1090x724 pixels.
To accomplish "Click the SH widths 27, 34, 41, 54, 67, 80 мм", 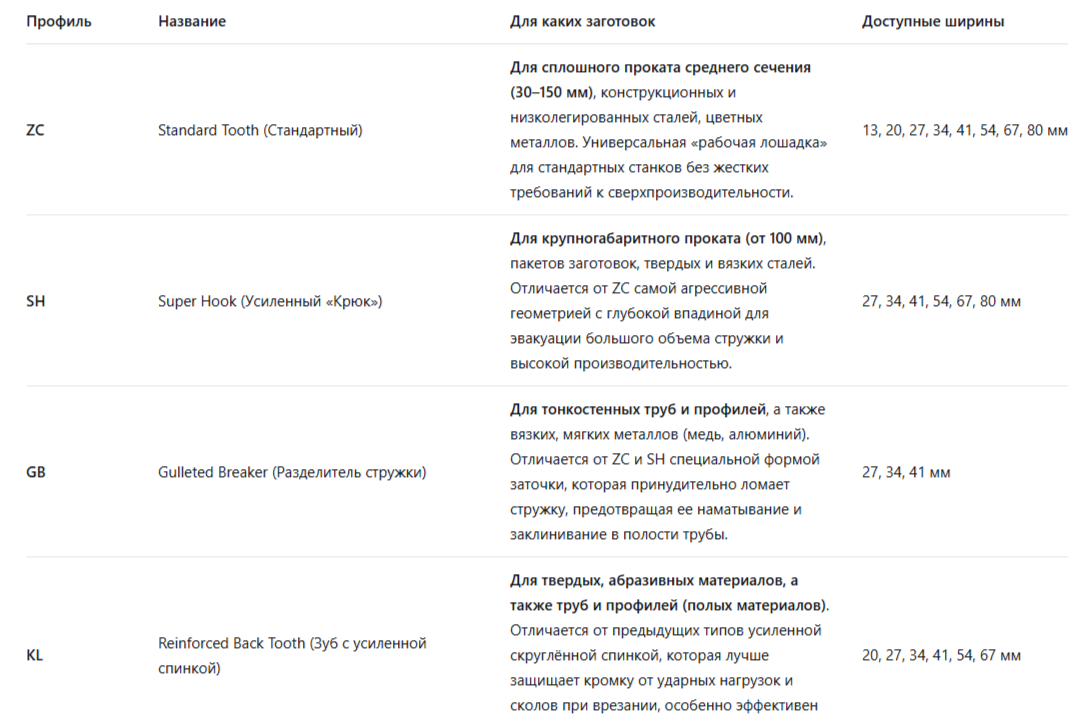I will (941, 301).
